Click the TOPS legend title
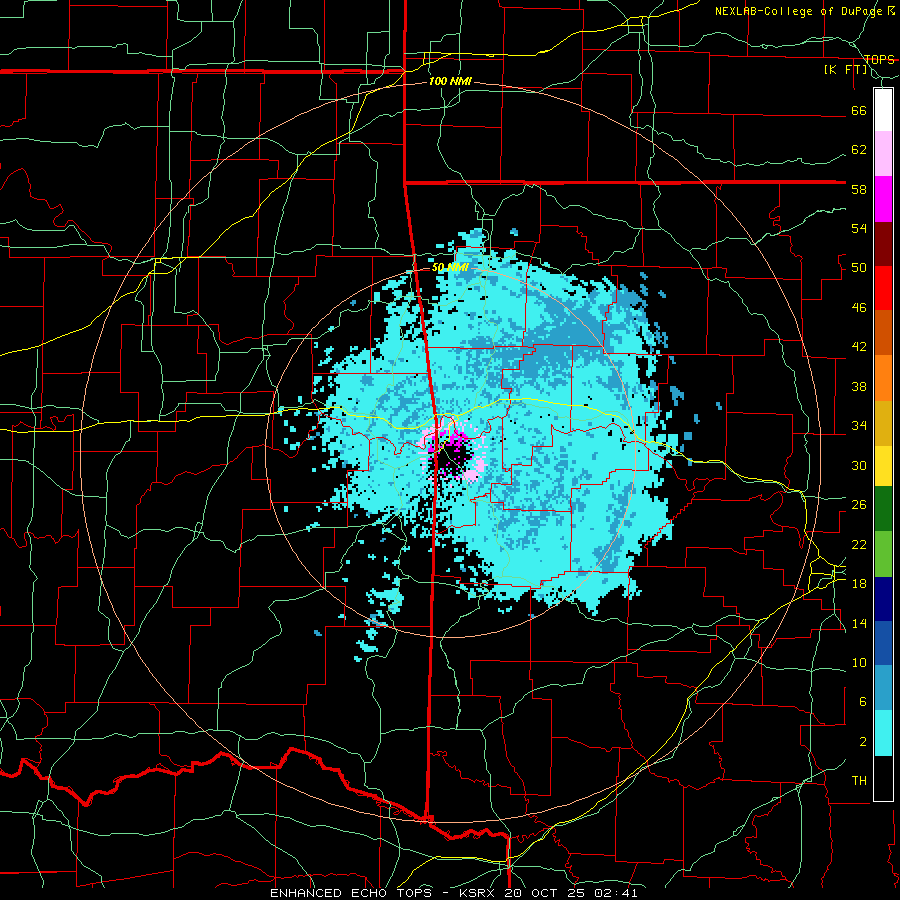Screen dimensions: 900x900 pos(879,59)
